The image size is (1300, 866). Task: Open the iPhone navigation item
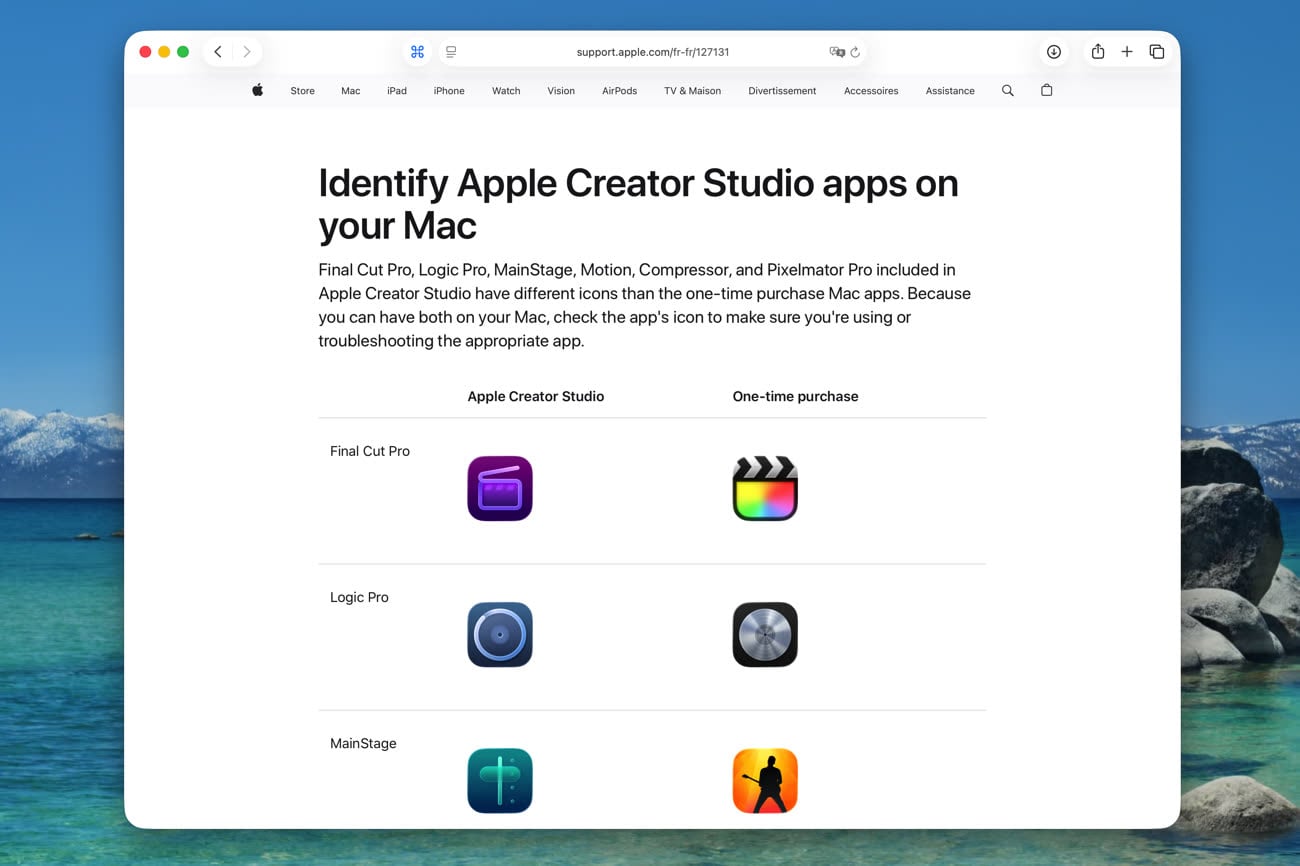point(449,91)
